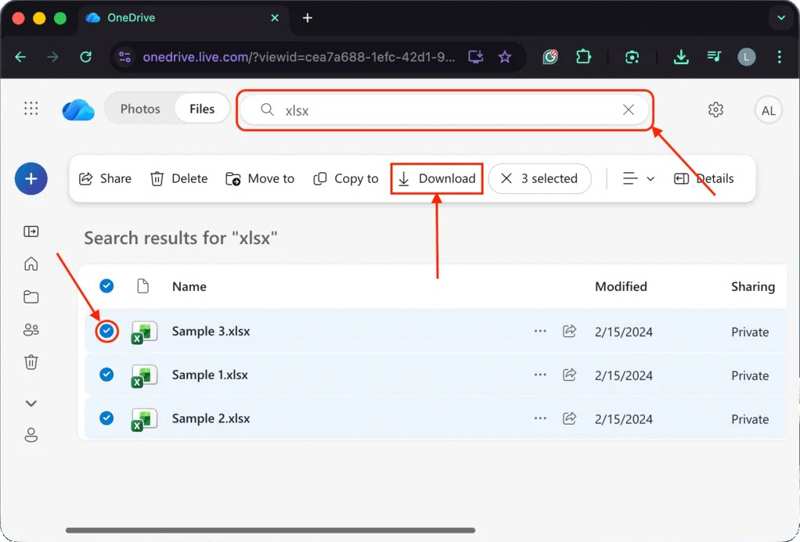Image resolution: width=800 pixels, height=542 pixels.
Task: Click the onedrive.live.com address bar
Action: tap(298, 57)
